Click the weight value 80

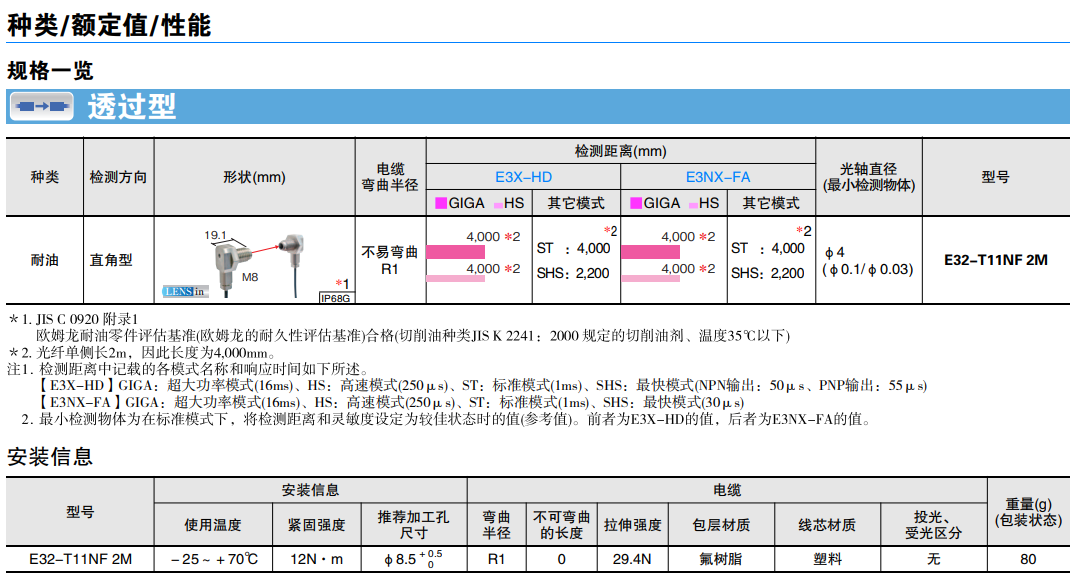pyautogui.click(x=1028, y=559)
